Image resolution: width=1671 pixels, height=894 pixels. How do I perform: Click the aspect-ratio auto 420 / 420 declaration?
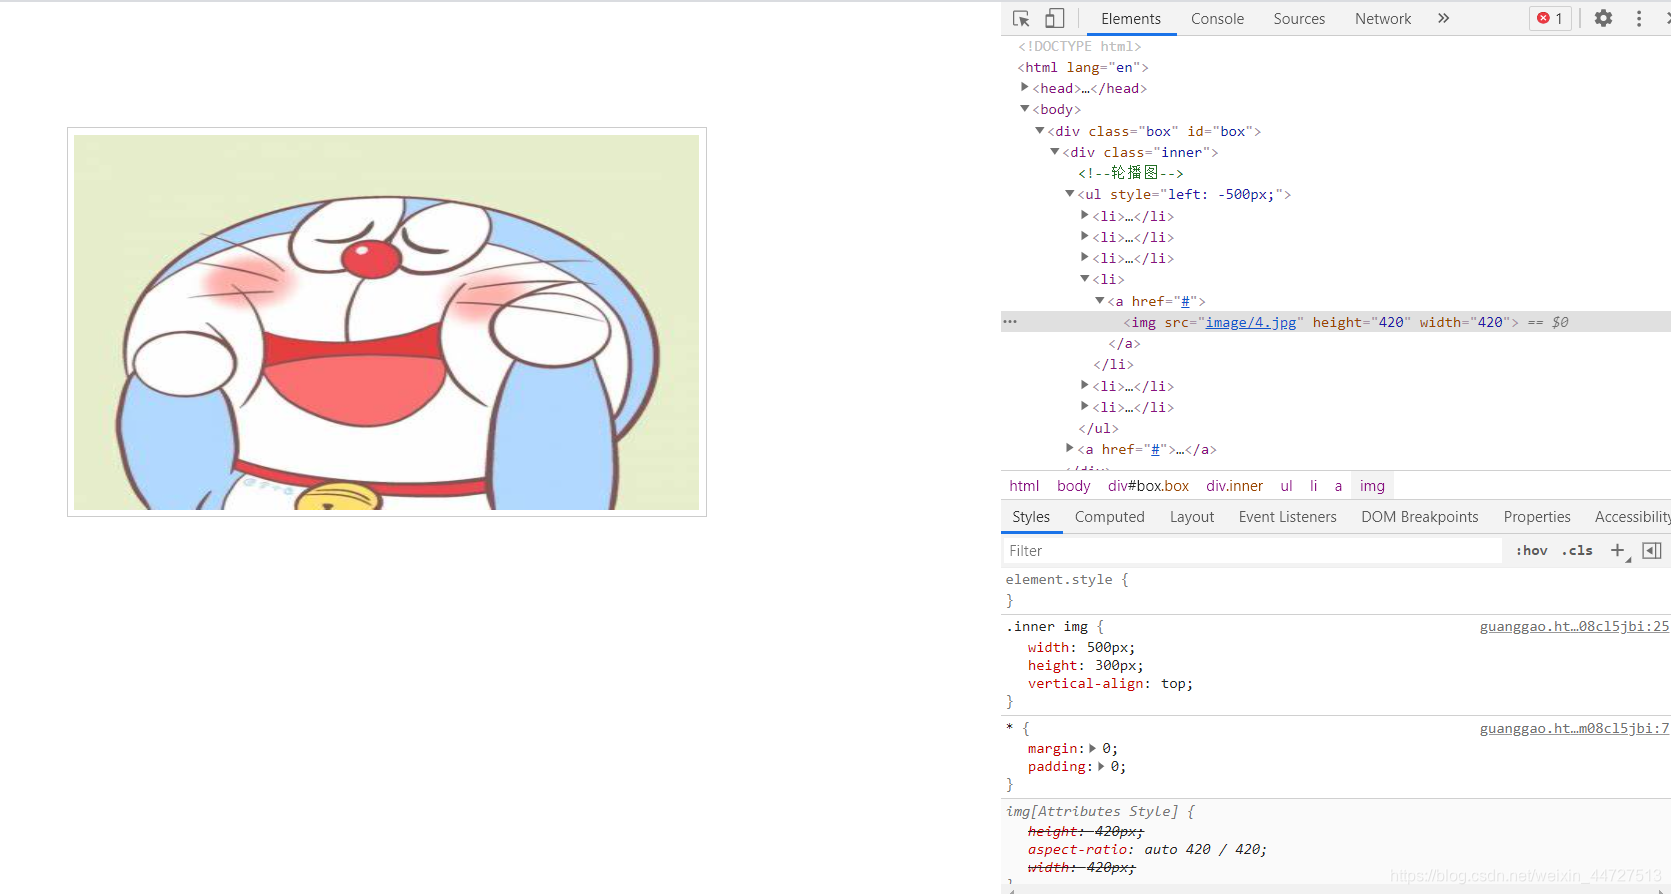coord(1147,849)
